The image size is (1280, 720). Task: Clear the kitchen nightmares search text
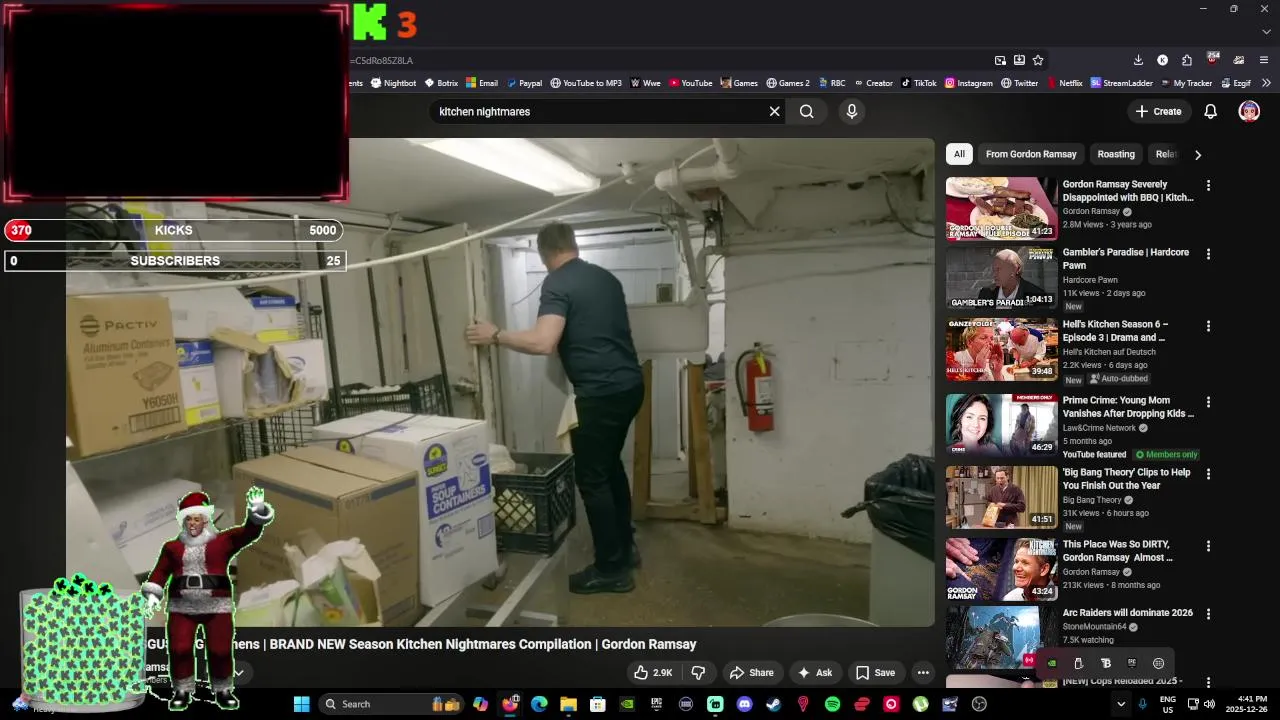coord(774,112)
